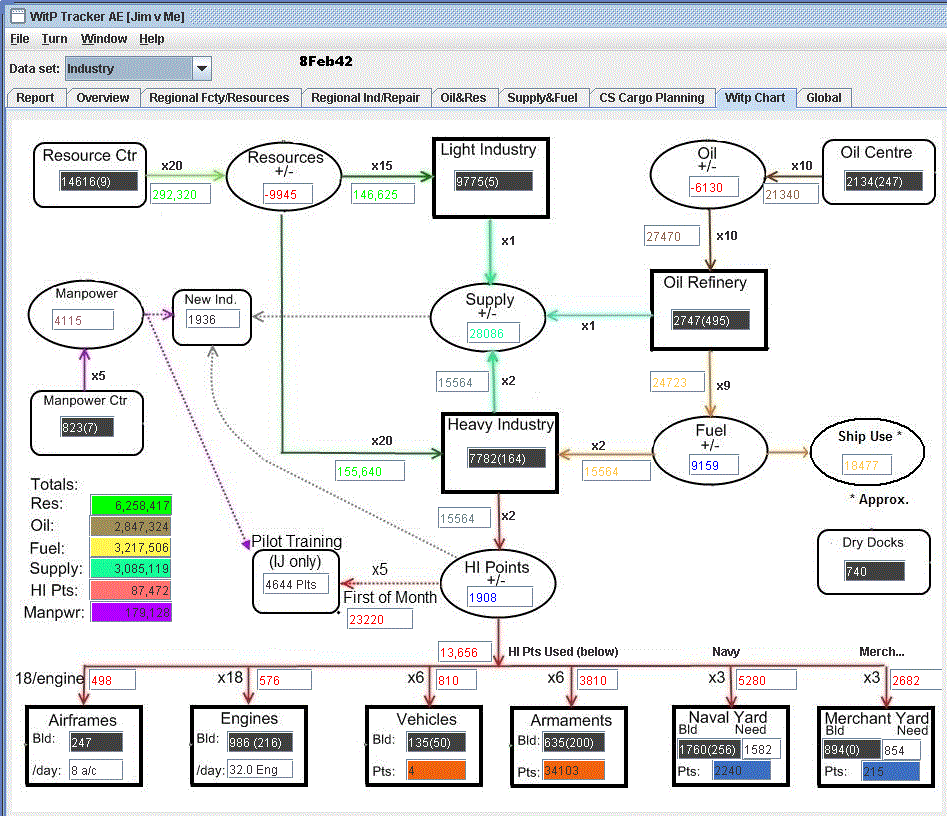The image size is (947, 816).
Task: Click the Heavy Industry value field
Action: pos(506,458)
